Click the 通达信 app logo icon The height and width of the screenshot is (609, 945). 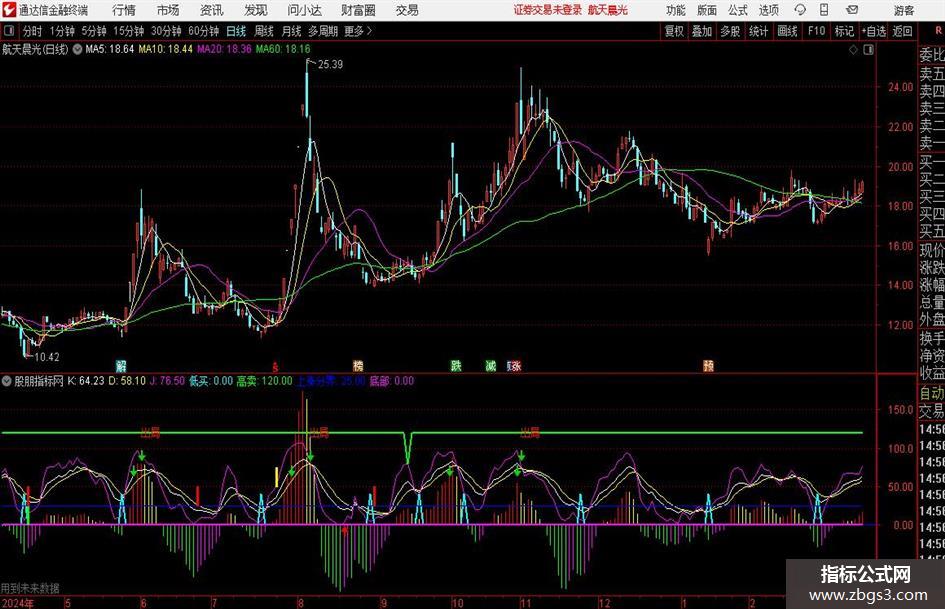point(9,10)
